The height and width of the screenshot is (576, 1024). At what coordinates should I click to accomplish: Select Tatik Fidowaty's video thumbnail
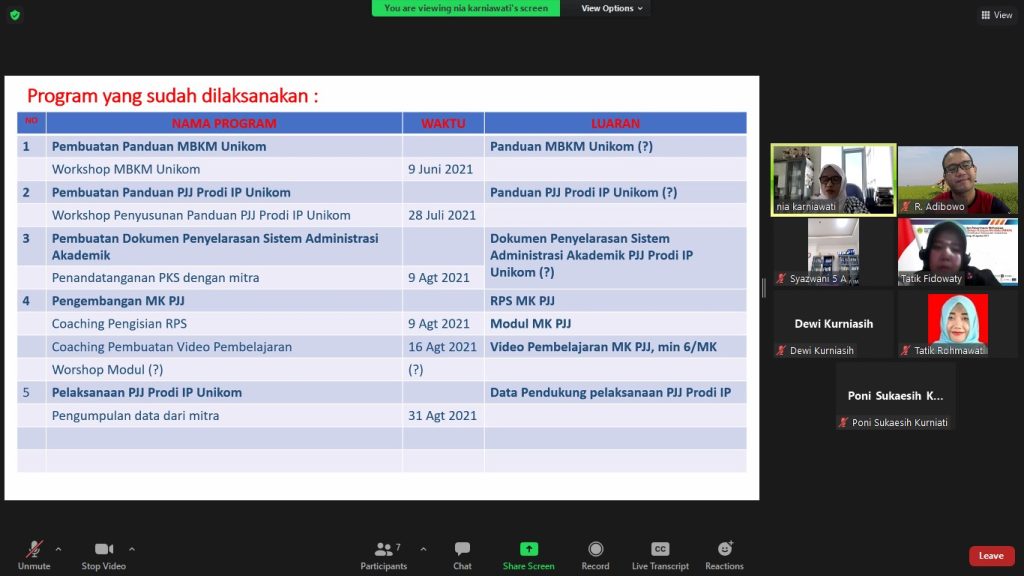click(957, 251)
